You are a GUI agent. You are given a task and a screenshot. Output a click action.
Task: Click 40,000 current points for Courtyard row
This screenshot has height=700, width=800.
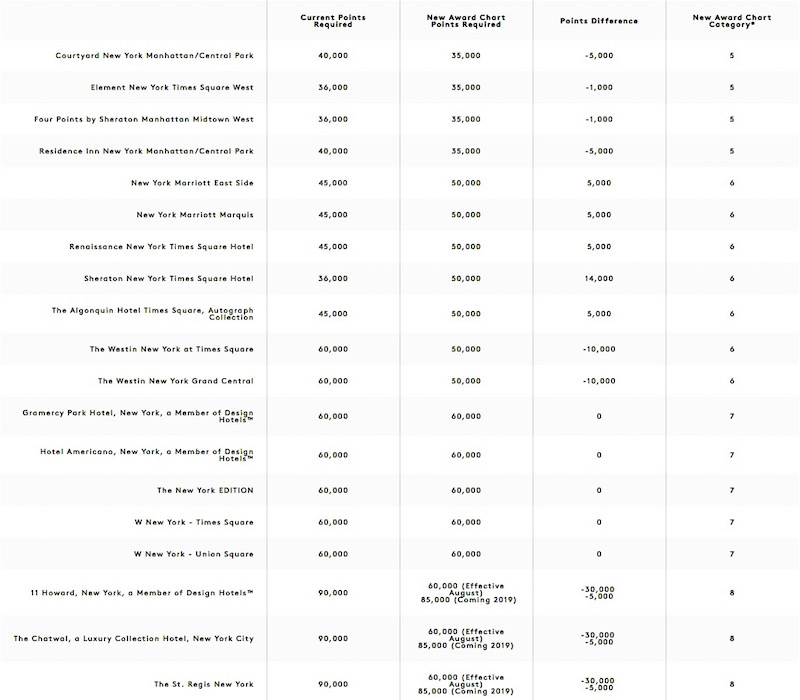[x=333, y=56]
